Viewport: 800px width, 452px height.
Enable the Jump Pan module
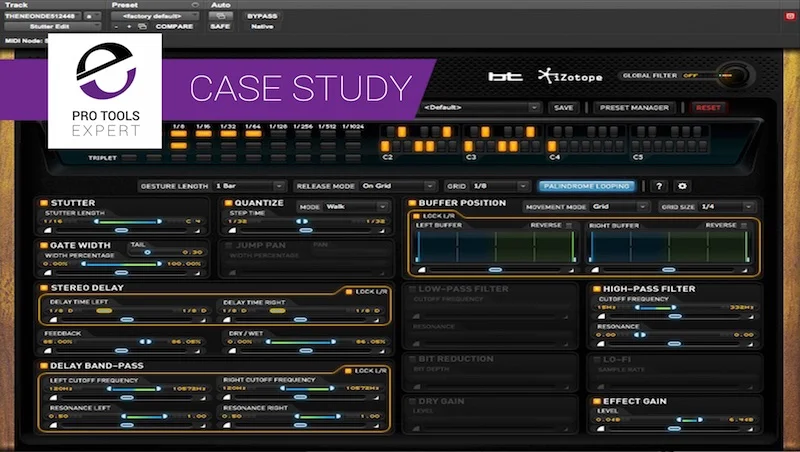pyautogui.click(x=229, y=245)
